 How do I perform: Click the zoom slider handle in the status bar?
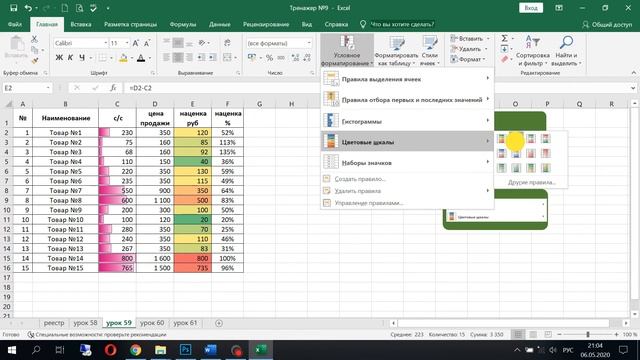[x=588, y=334]
